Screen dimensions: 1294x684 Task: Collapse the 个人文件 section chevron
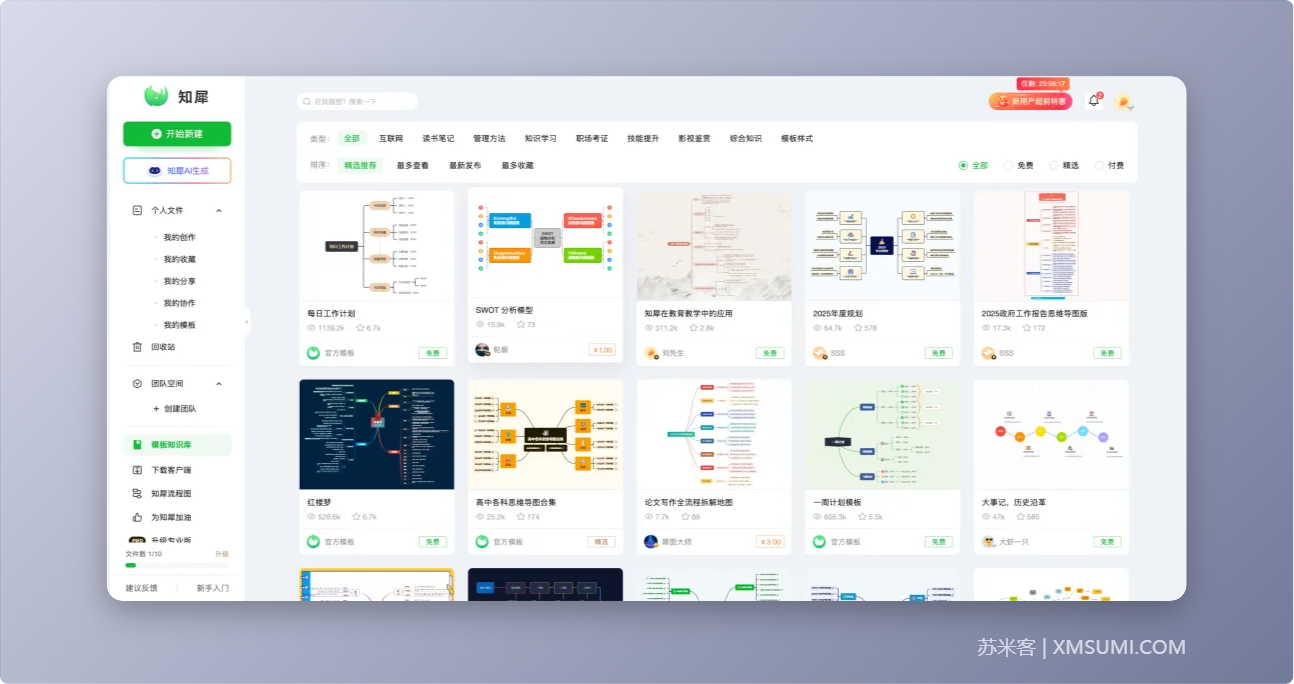pos(219,211)
